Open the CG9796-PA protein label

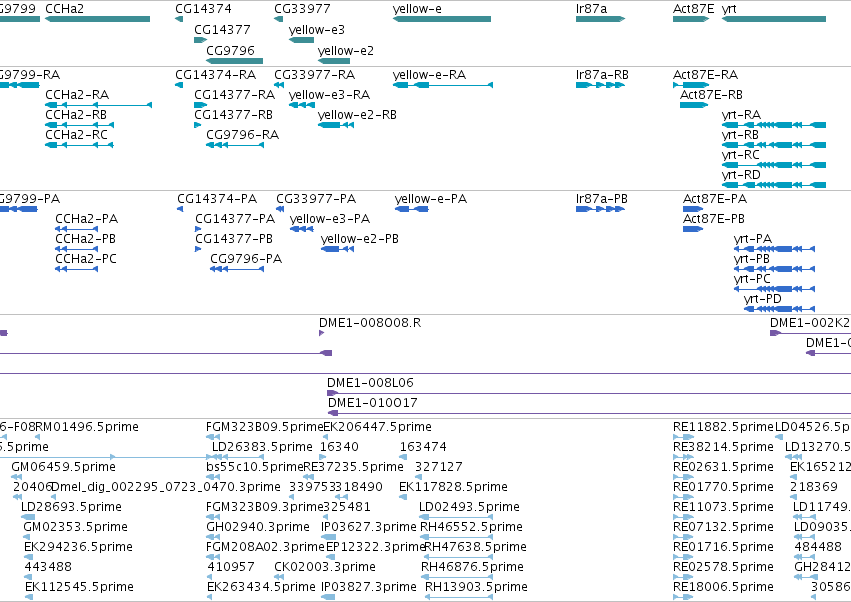pyautogui.click(x=246, y=259)
